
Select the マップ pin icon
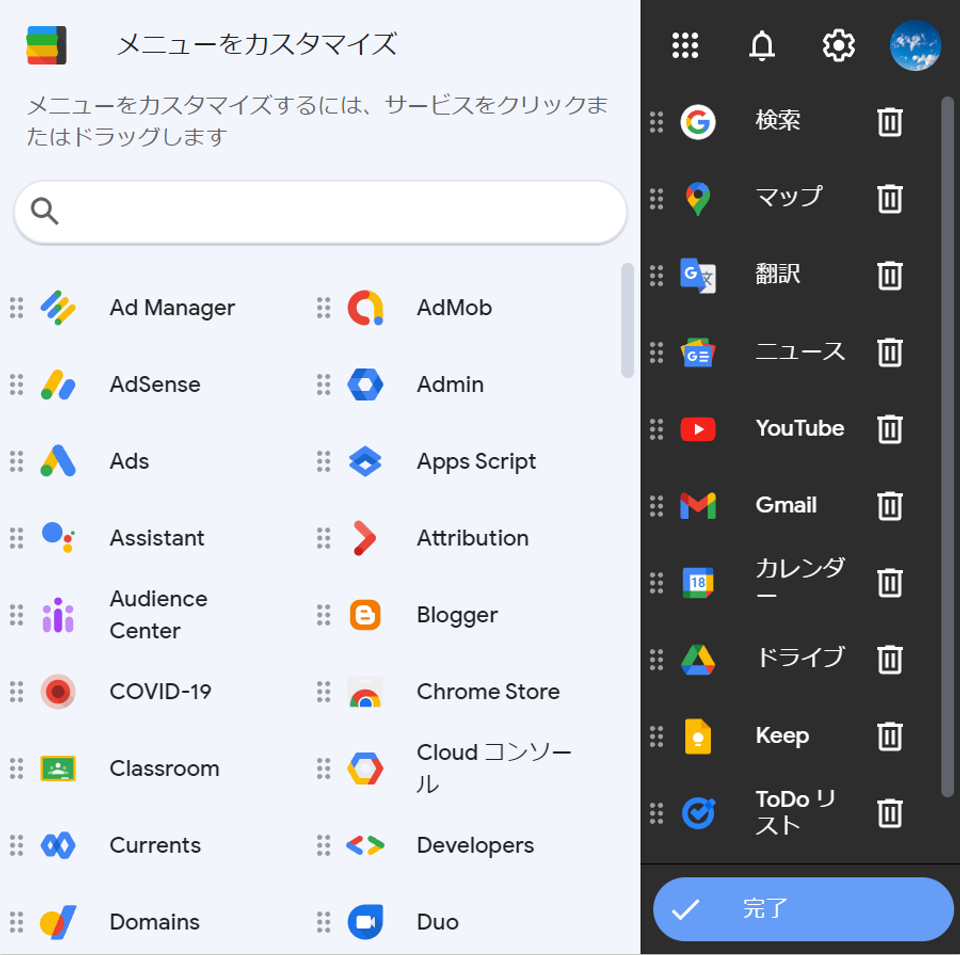[x=698, y=198]
